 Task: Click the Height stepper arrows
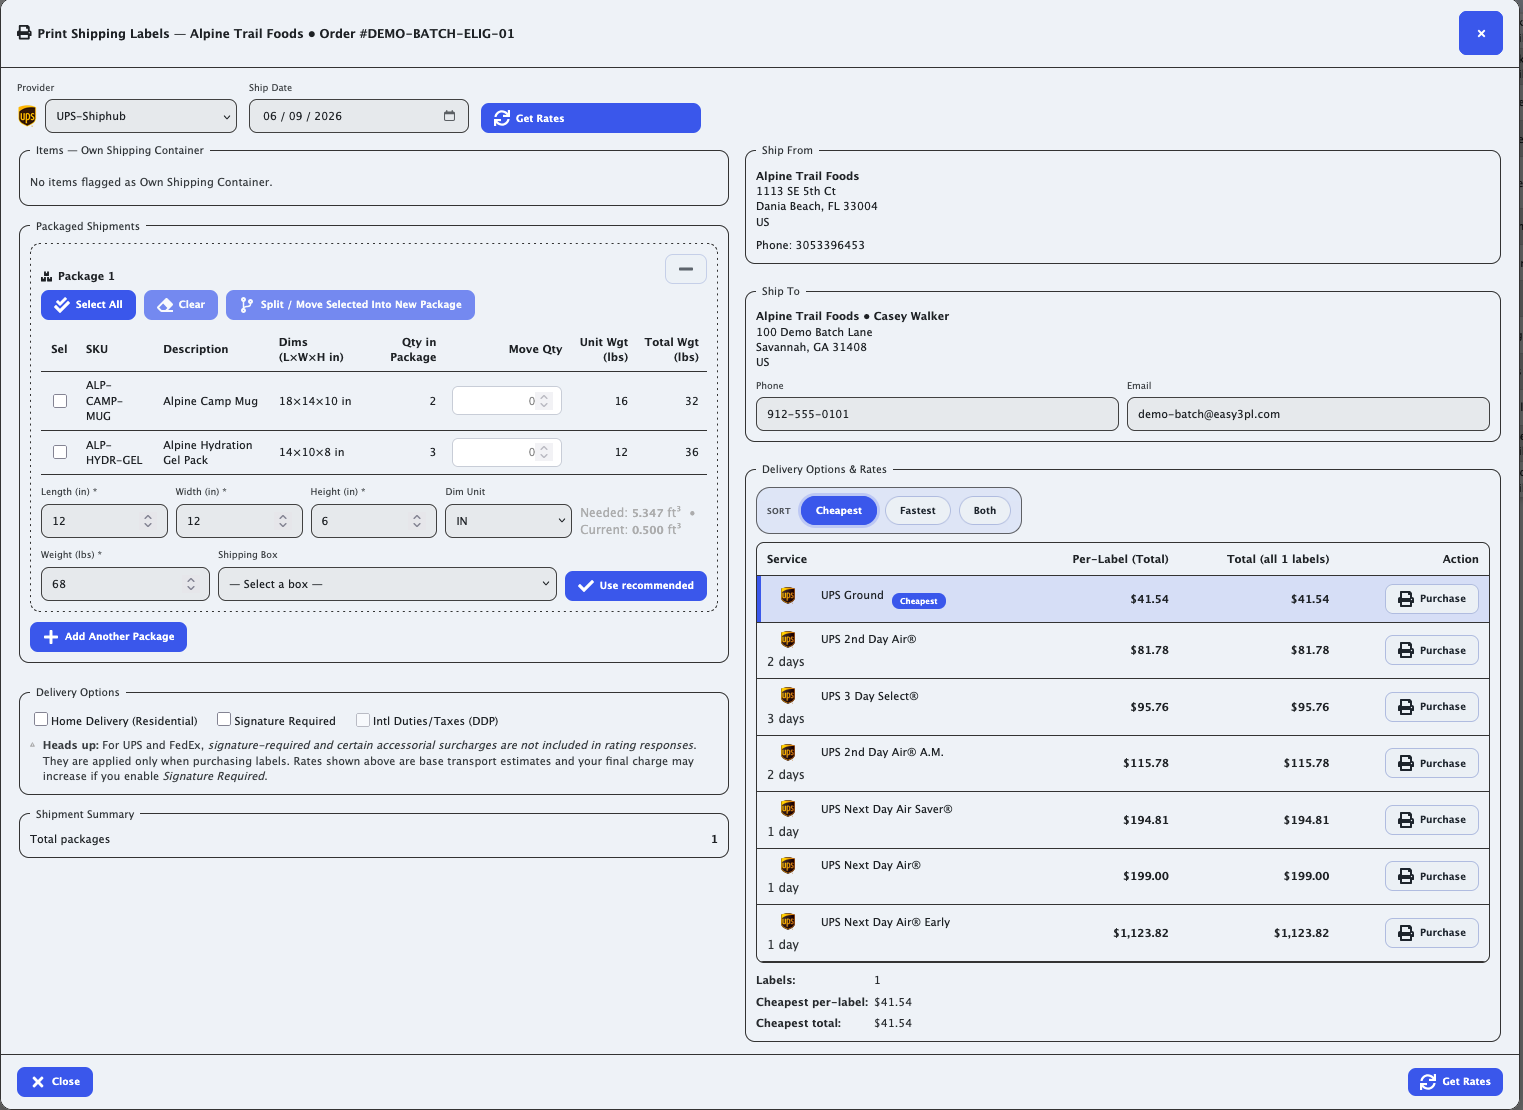point(417,521)
